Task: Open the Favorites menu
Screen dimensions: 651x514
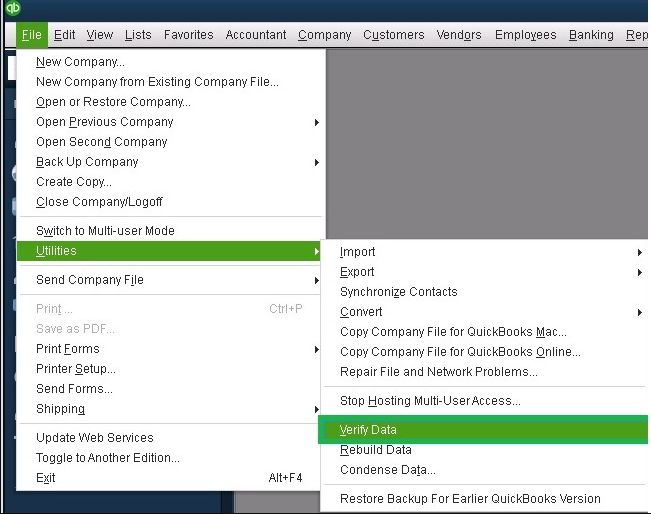Action: click(x=188, y=35)
